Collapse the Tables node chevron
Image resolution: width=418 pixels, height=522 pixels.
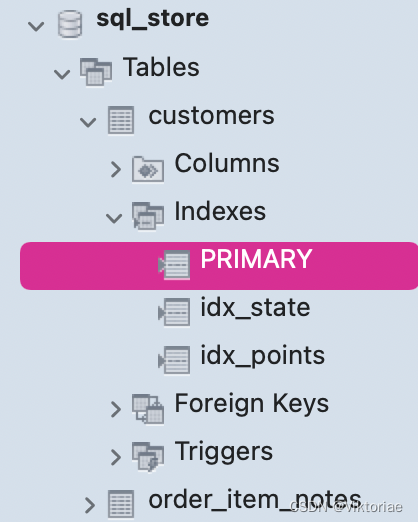tap(62, 74)
